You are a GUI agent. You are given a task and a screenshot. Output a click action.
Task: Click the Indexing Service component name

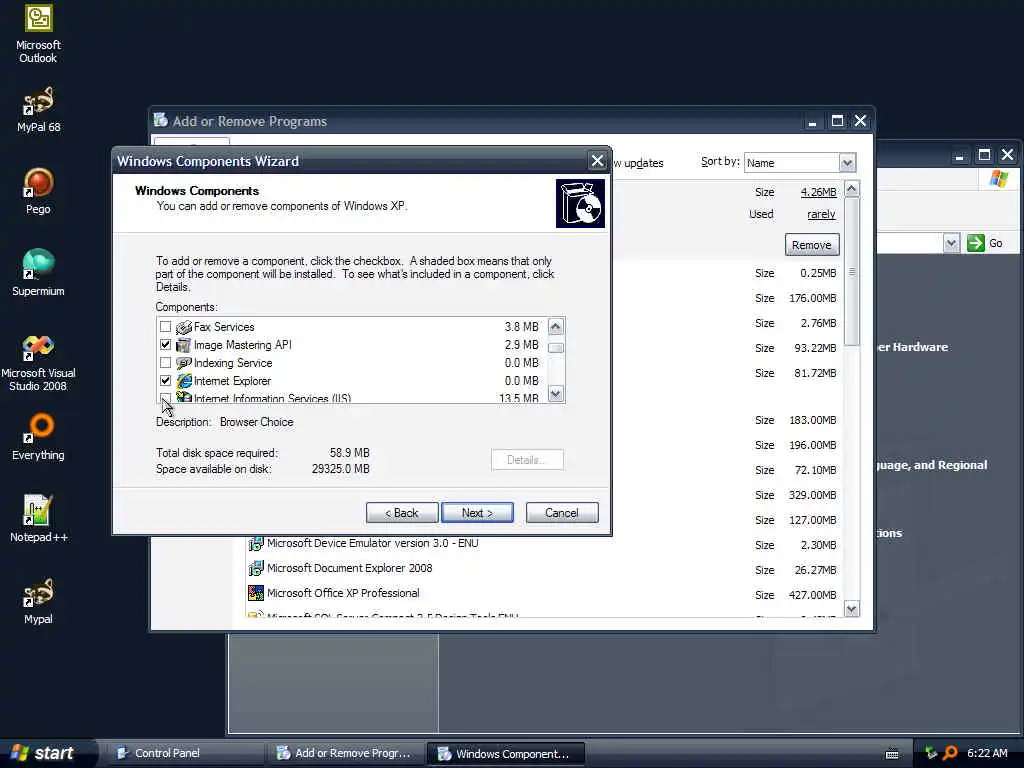click(233, 363)
